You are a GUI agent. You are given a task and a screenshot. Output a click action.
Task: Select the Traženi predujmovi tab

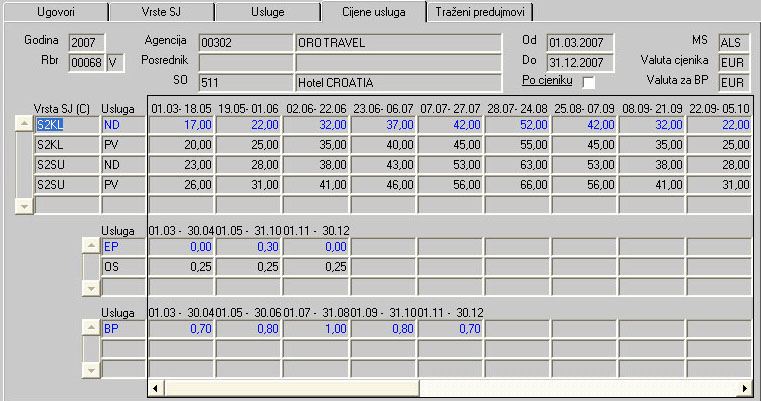pos(479,12)
